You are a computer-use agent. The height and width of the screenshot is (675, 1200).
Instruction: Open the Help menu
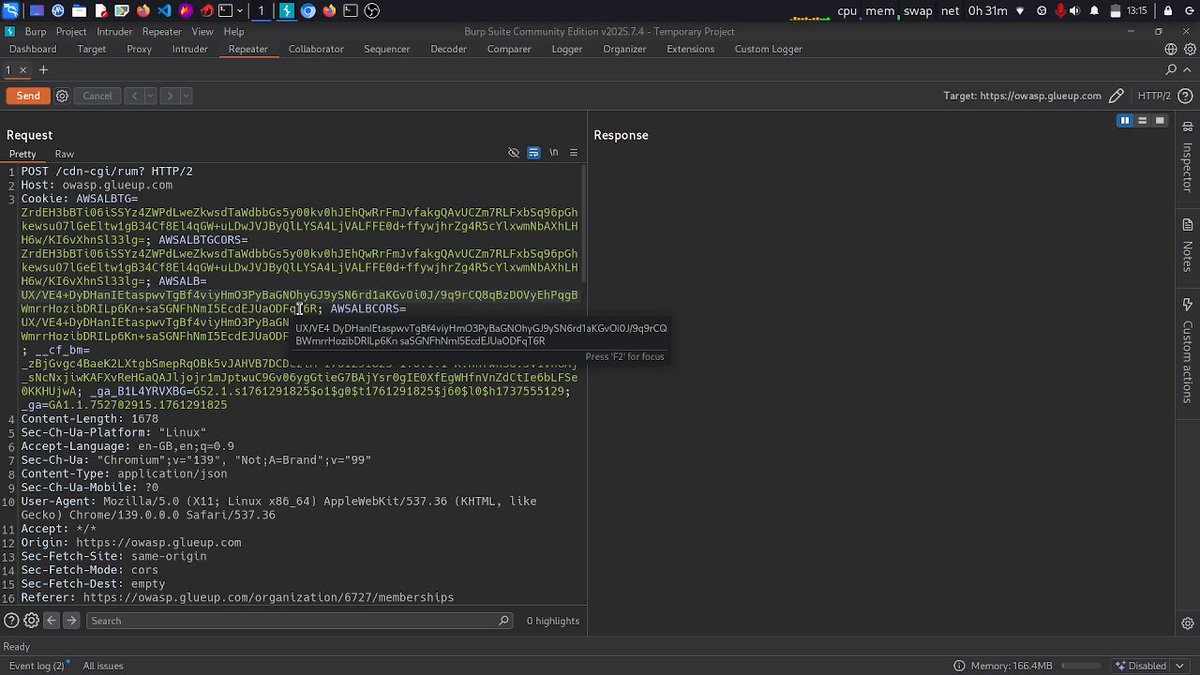233,32
